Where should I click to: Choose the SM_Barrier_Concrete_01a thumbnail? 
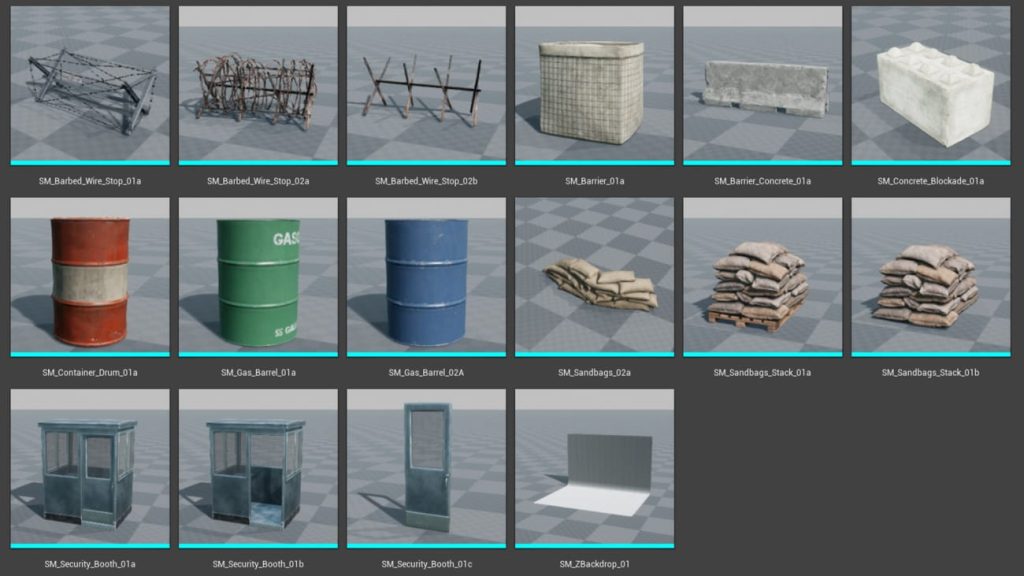pos(763,86)
